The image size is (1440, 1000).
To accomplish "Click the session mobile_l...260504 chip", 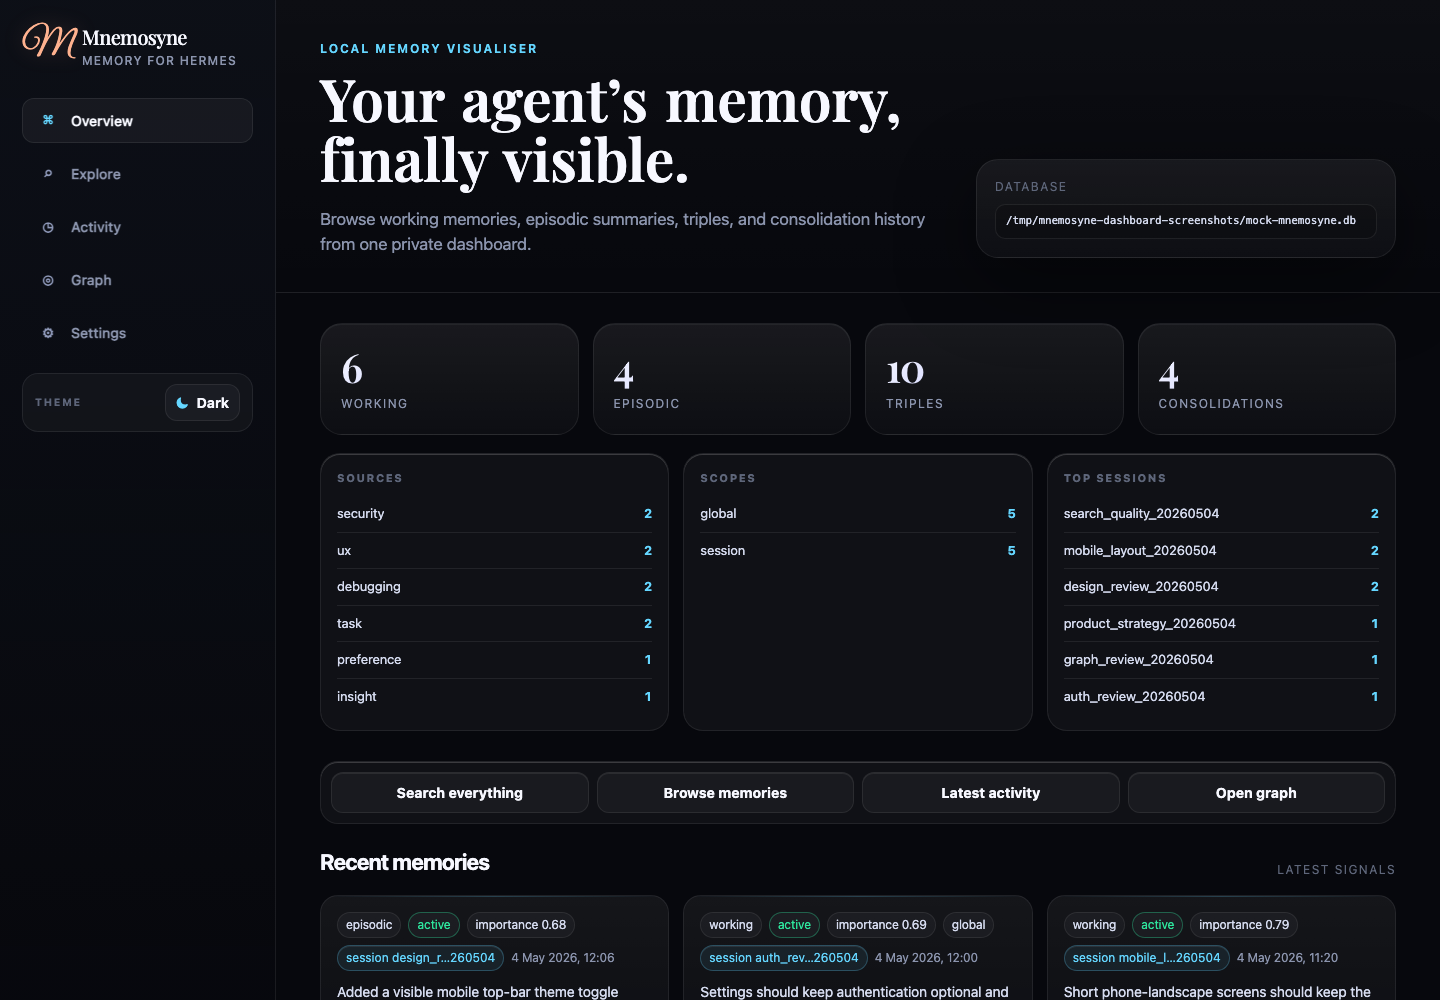I will (x=1146, y=958).
